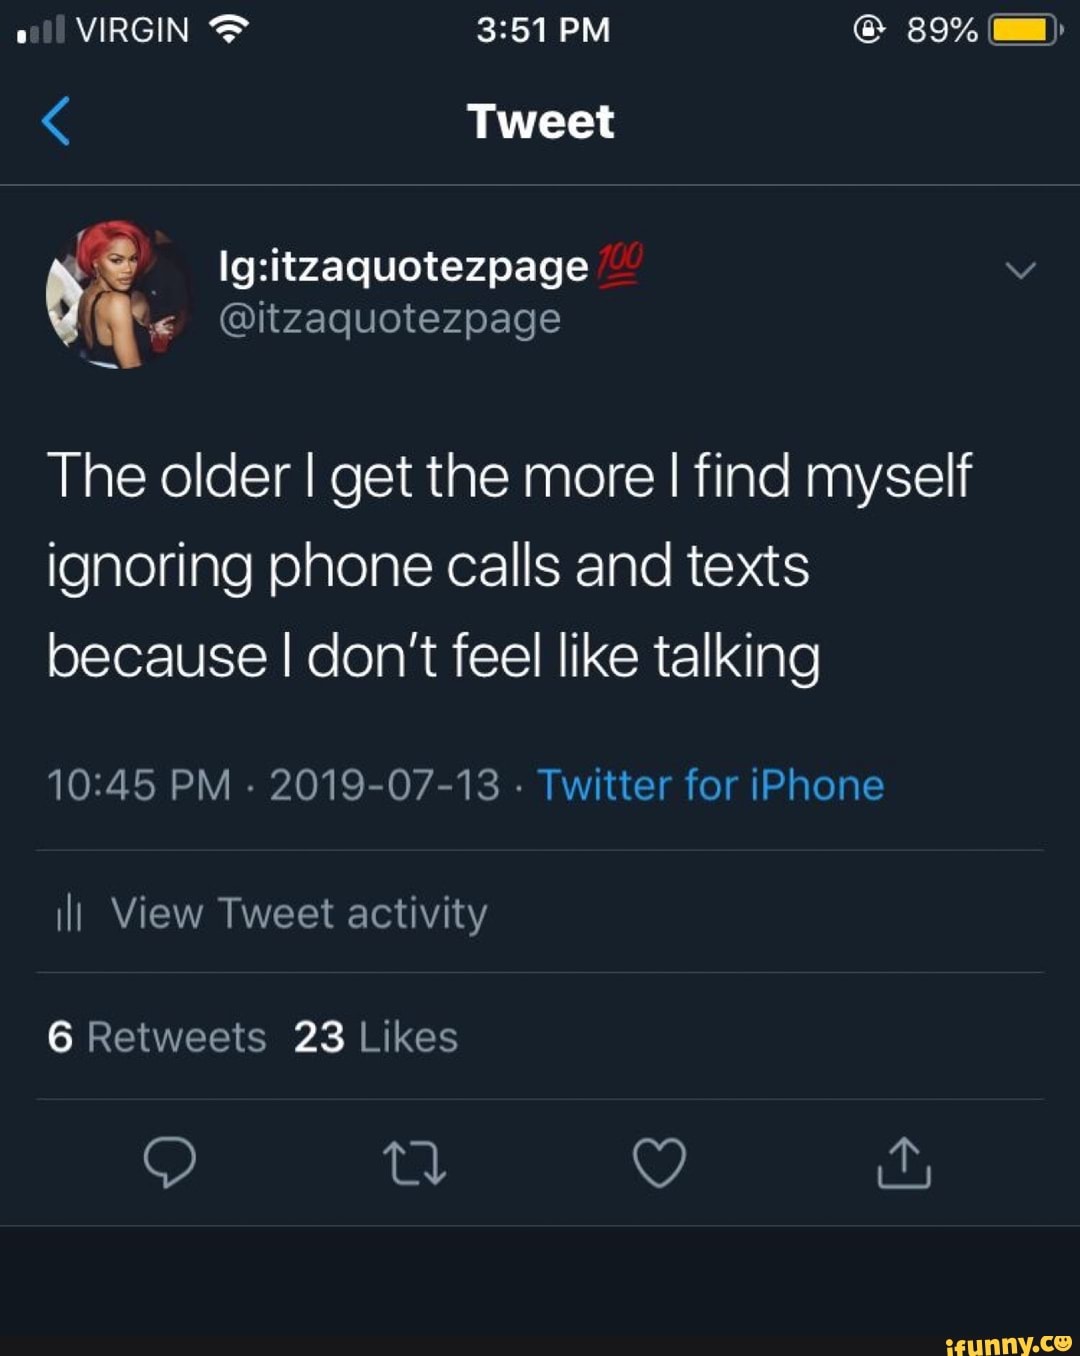Screen dimensions: 1080x1356
Task: Open the reply composer via speech bubble icon
Action: pyautogui.click(x=172, y=1163)
